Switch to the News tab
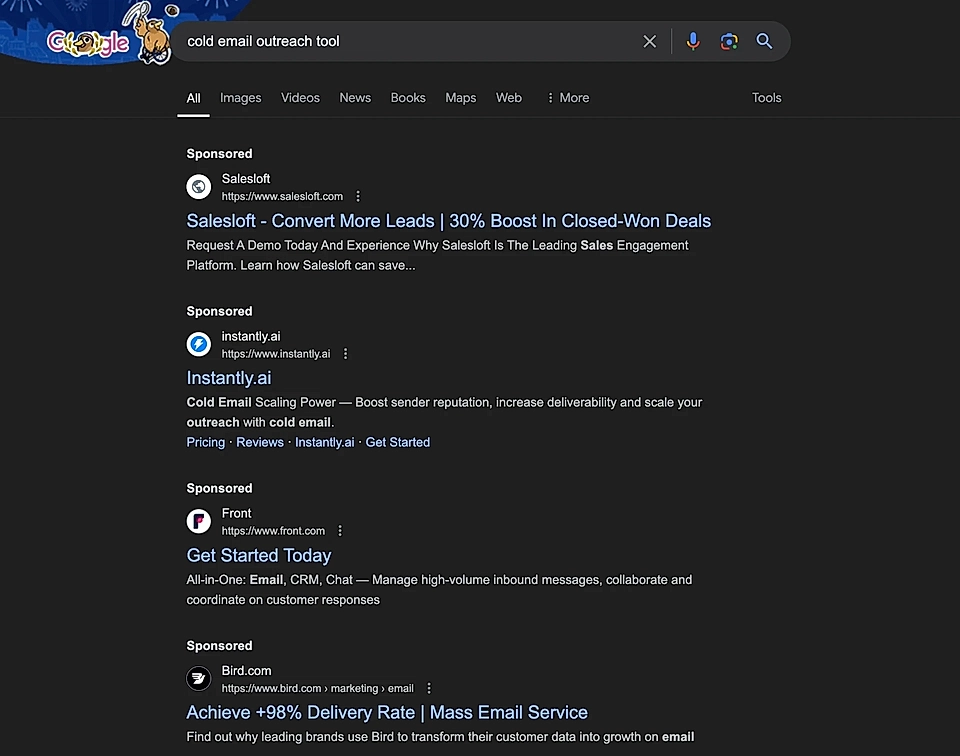 point(355,97)
